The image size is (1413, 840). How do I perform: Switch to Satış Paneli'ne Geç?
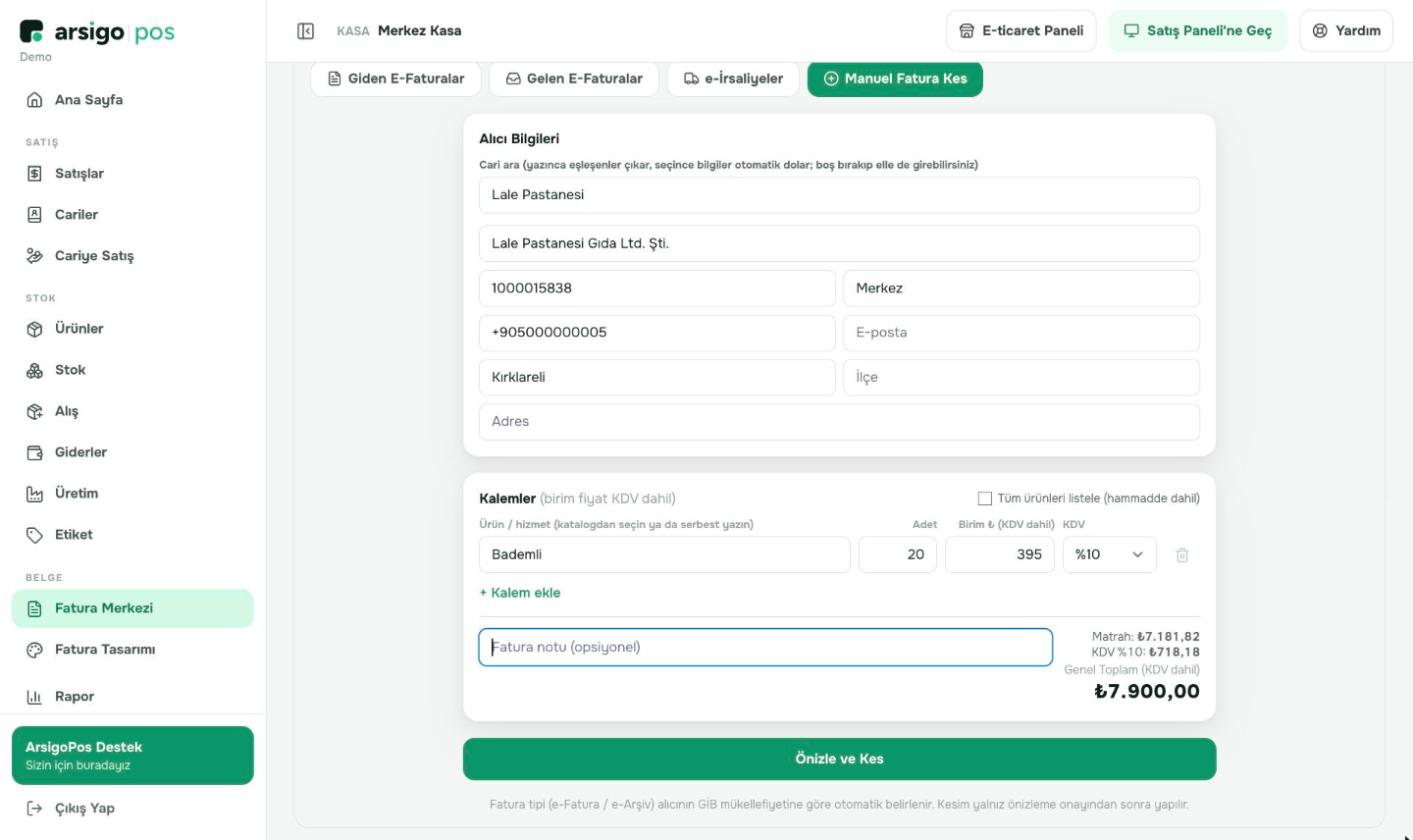(x=1198, y=31)
